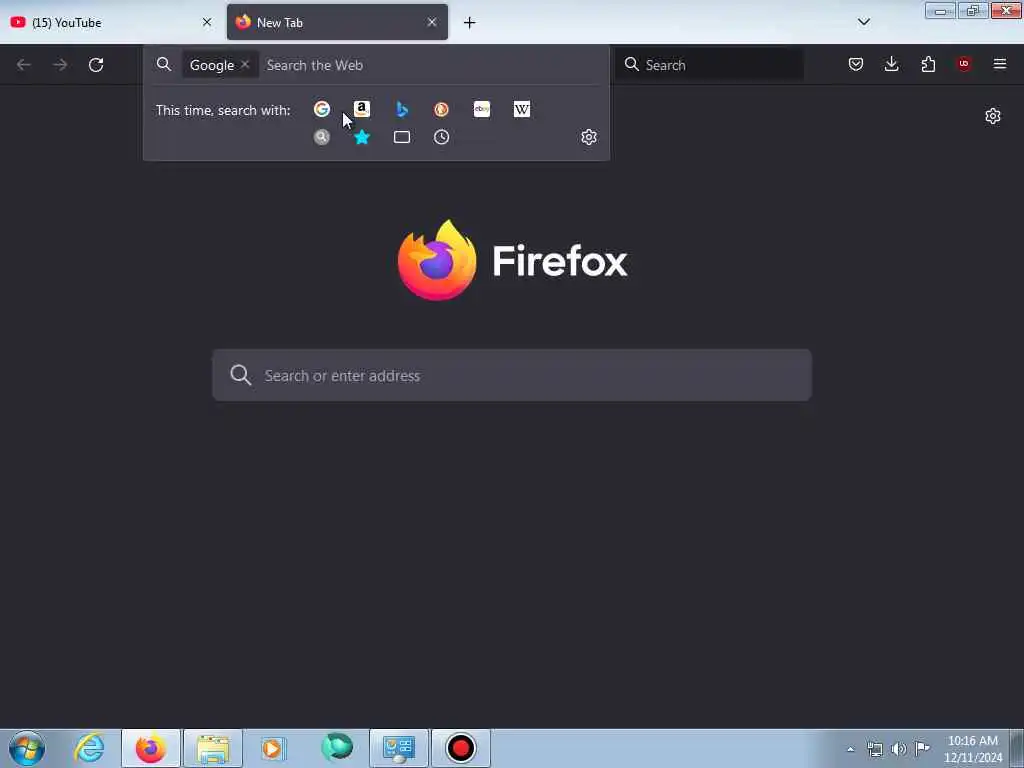Click the Firefox logo on the page
1024x768 pixels.
[437, 260]
